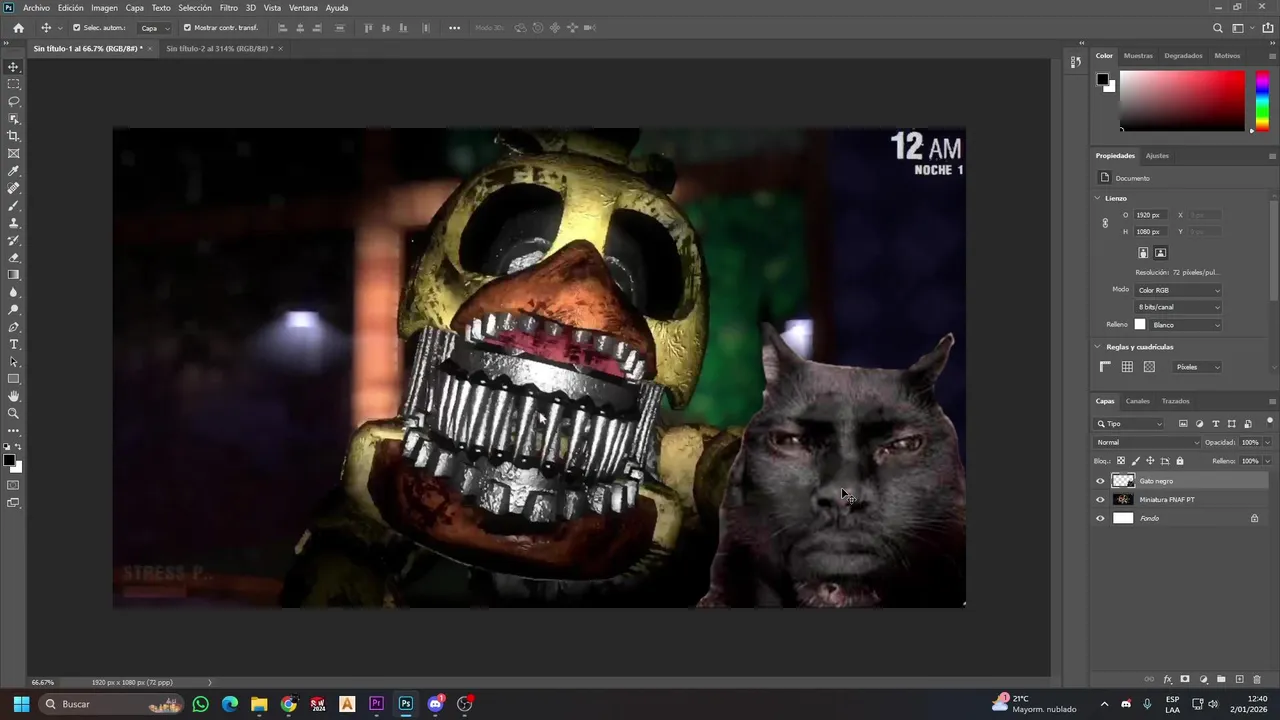Open the Filtro menu
Viewport: 1280px width, 720px height.
pyautogui.click(x=229, y=8)
